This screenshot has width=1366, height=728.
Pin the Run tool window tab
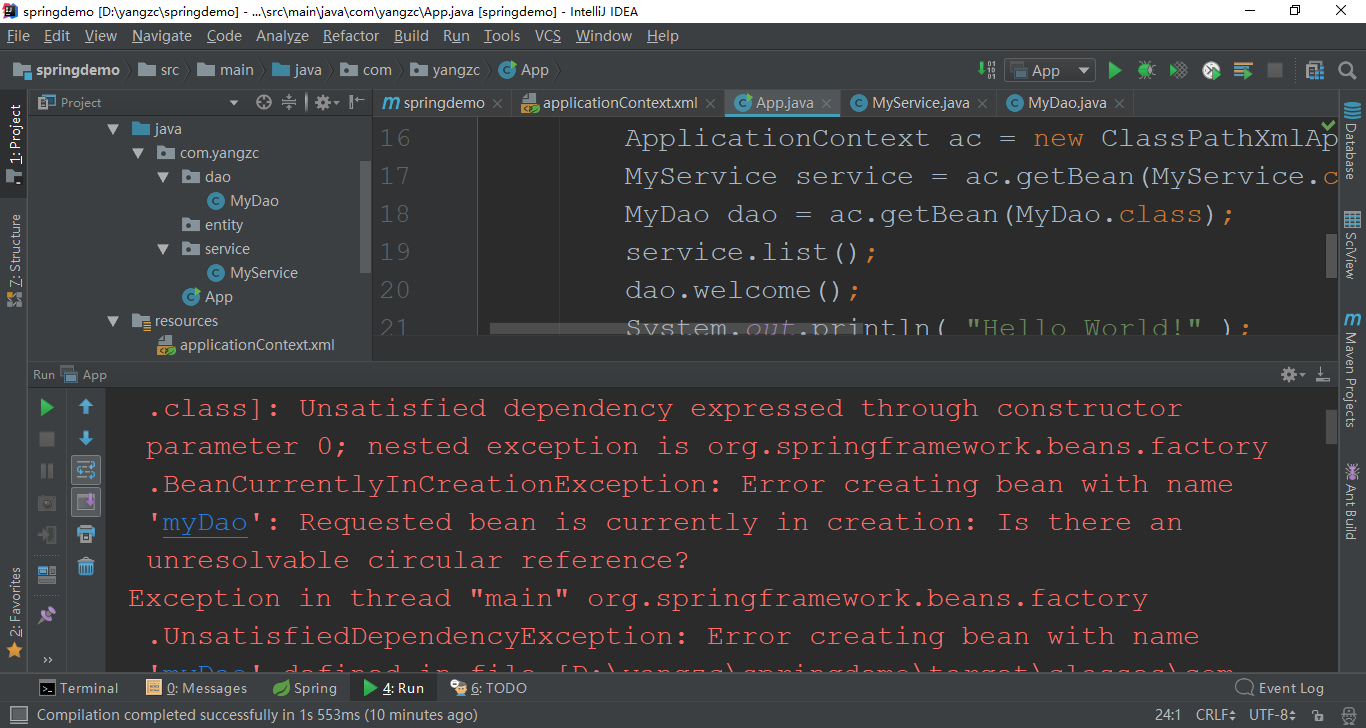point(46,614)
